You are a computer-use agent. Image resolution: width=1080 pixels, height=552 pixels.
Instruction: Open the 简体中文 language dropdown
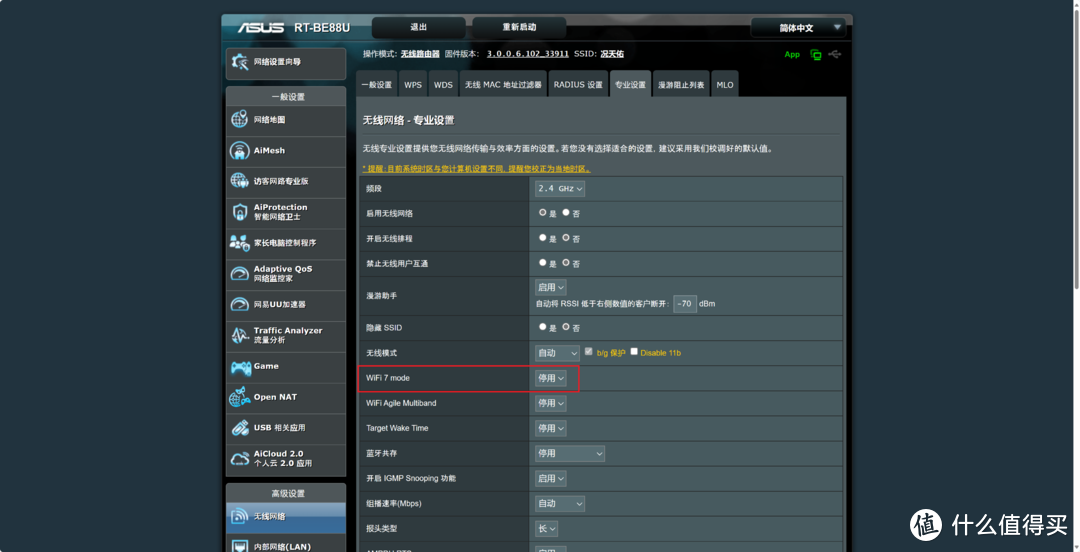(x=798, y=28)
